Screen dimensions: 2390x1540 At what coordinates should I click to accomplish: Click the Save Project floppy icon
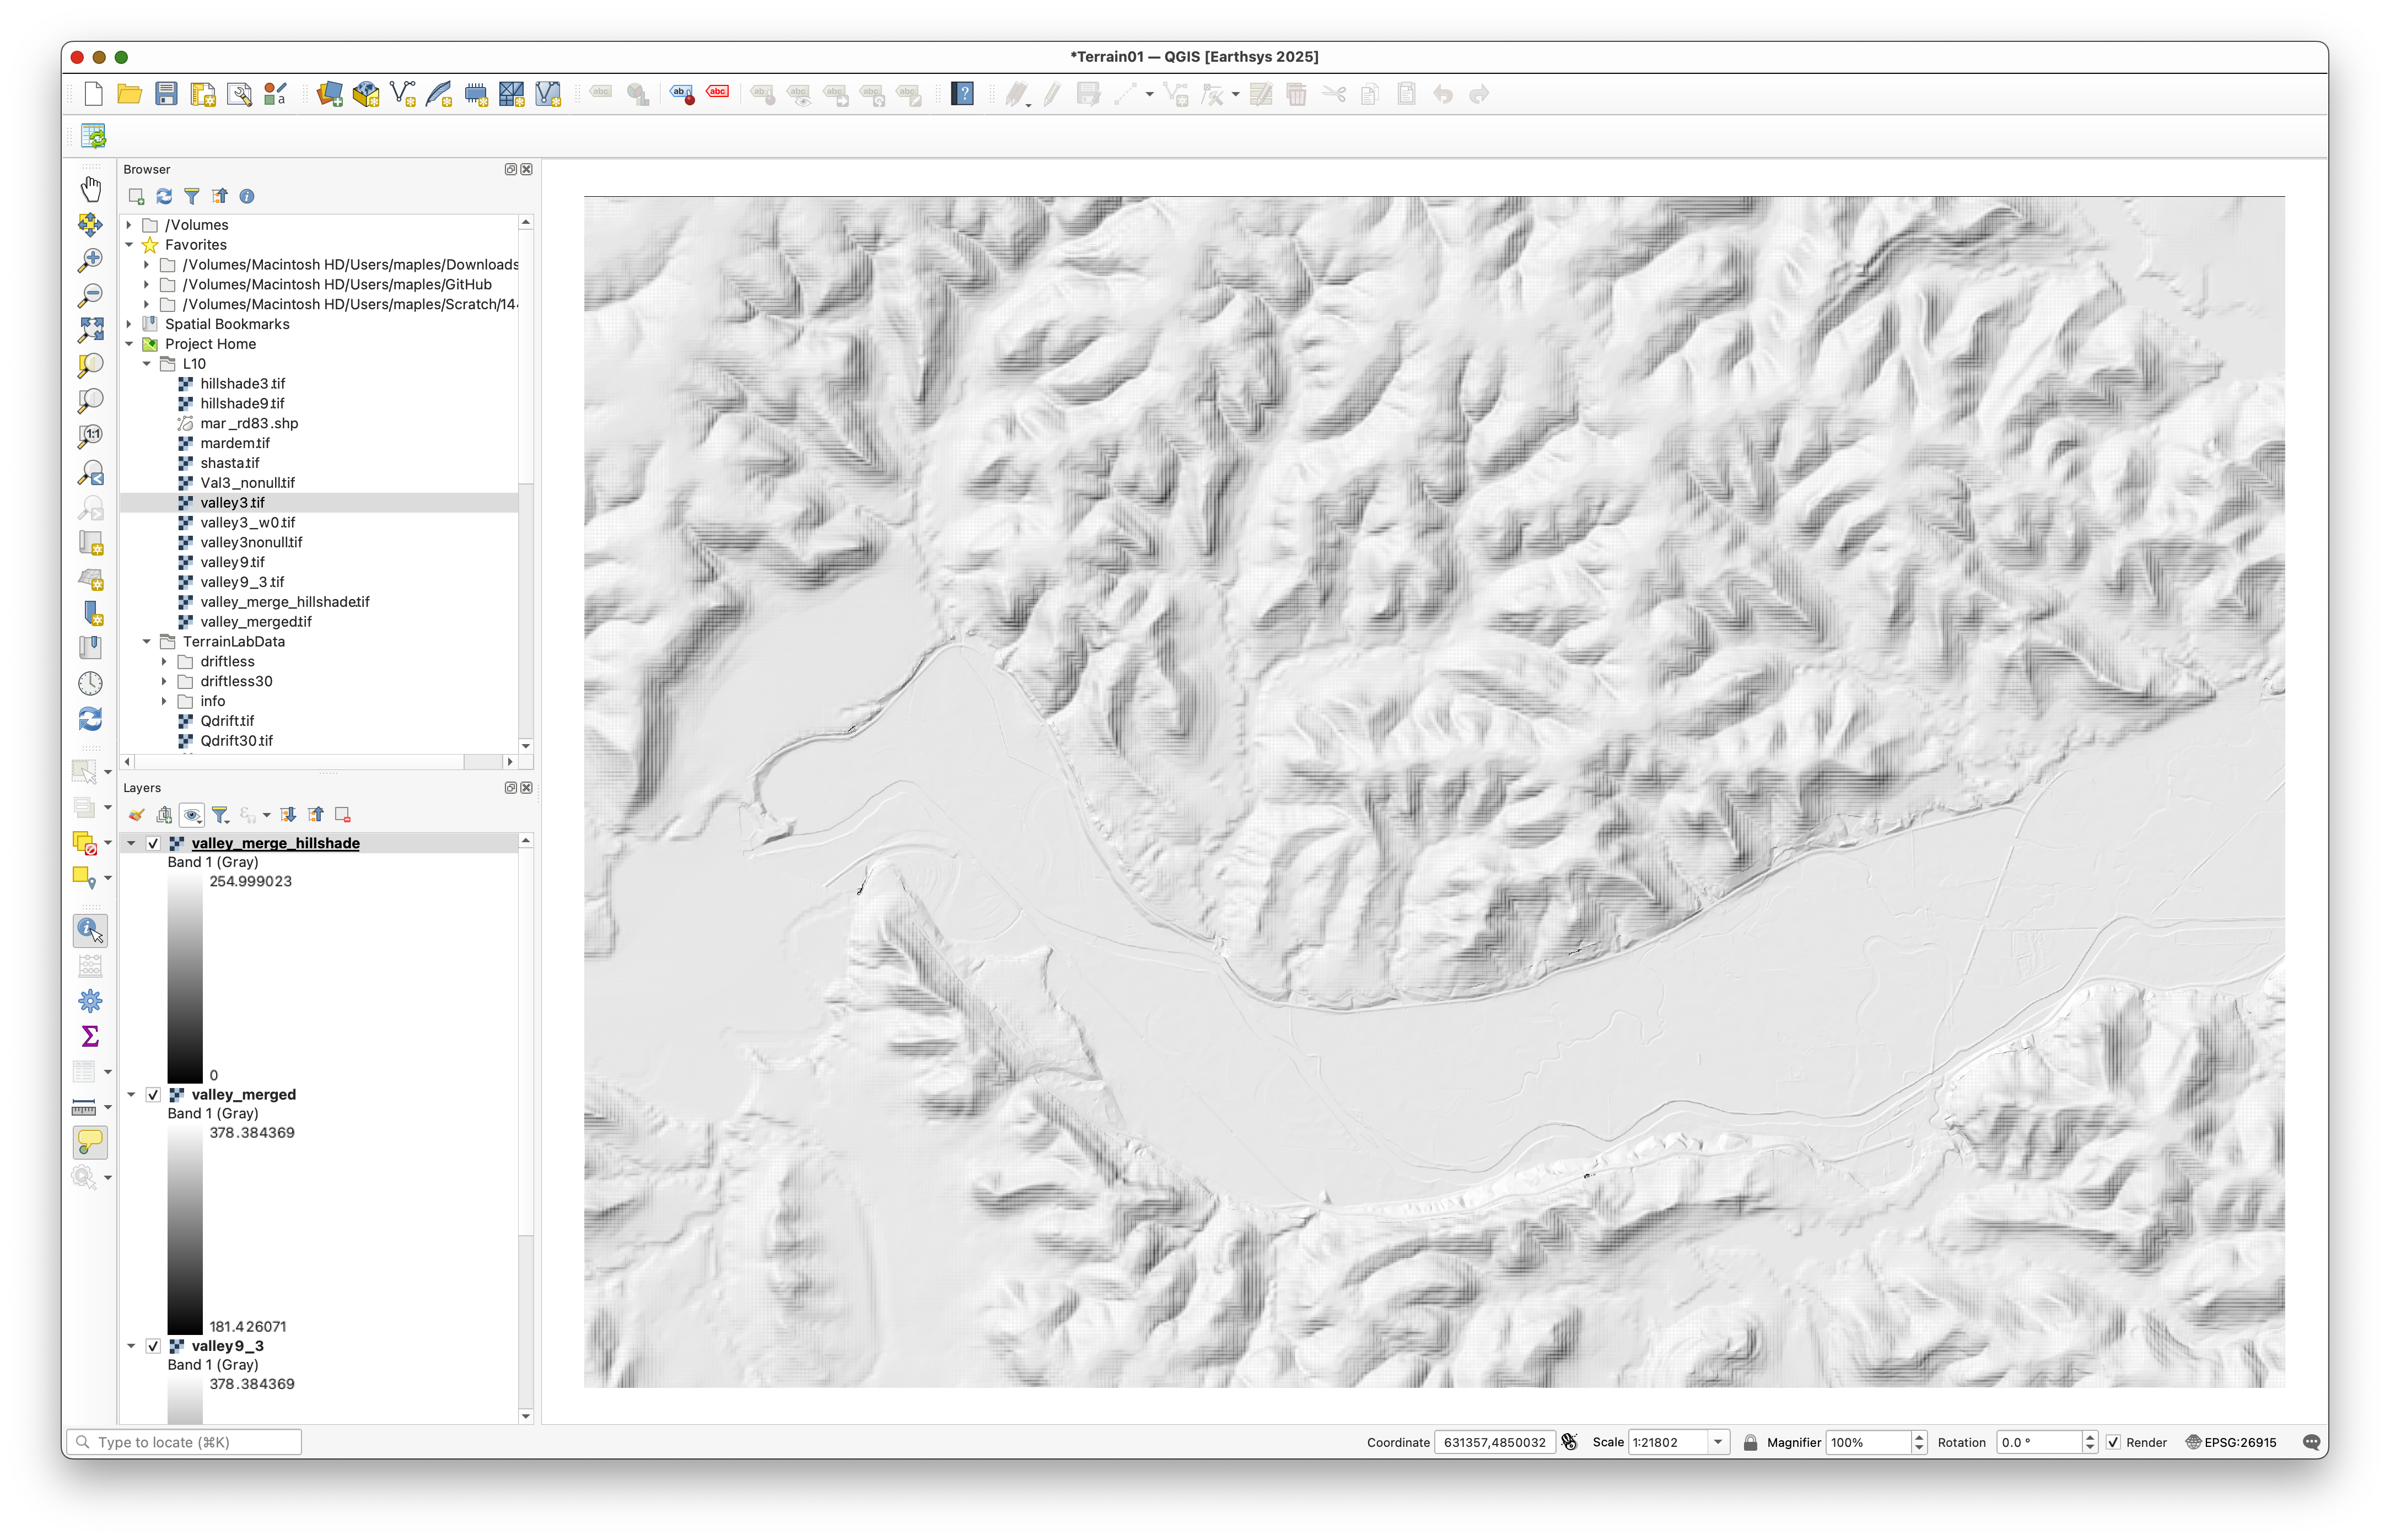point(166,94)
